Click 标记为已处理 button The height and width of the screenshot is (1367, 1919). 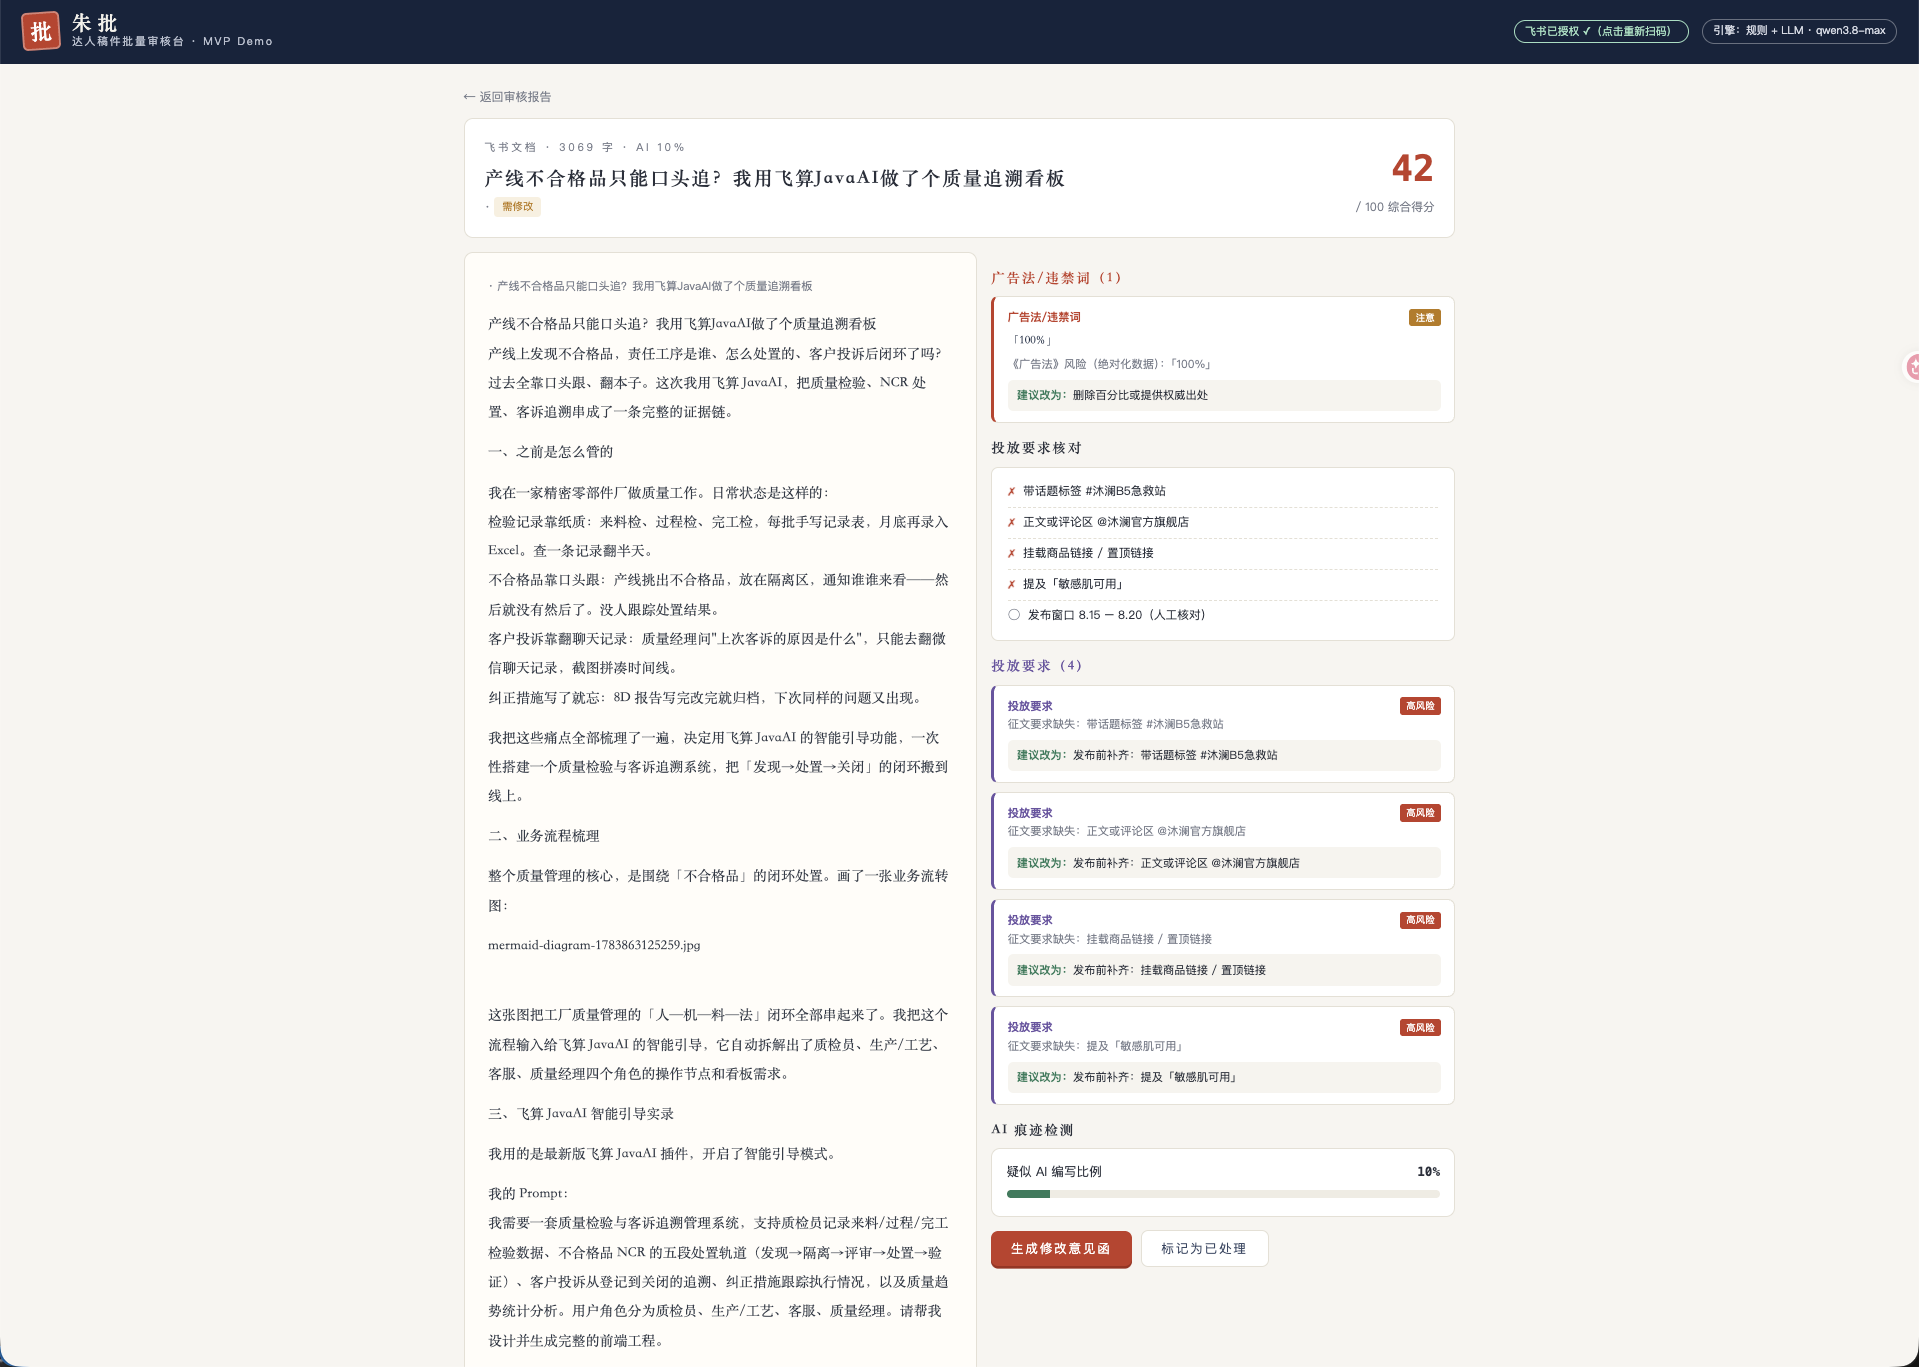(1204, 1249)
